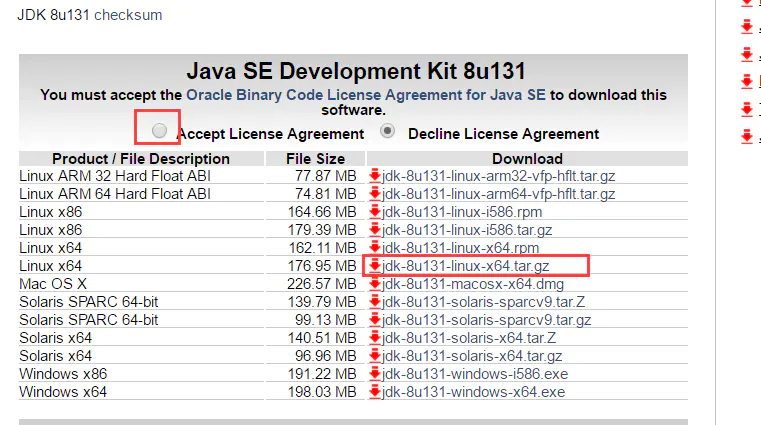
Task: Download jdk-8u131-macosx-x64.dmg
Action: coord(473,284)
